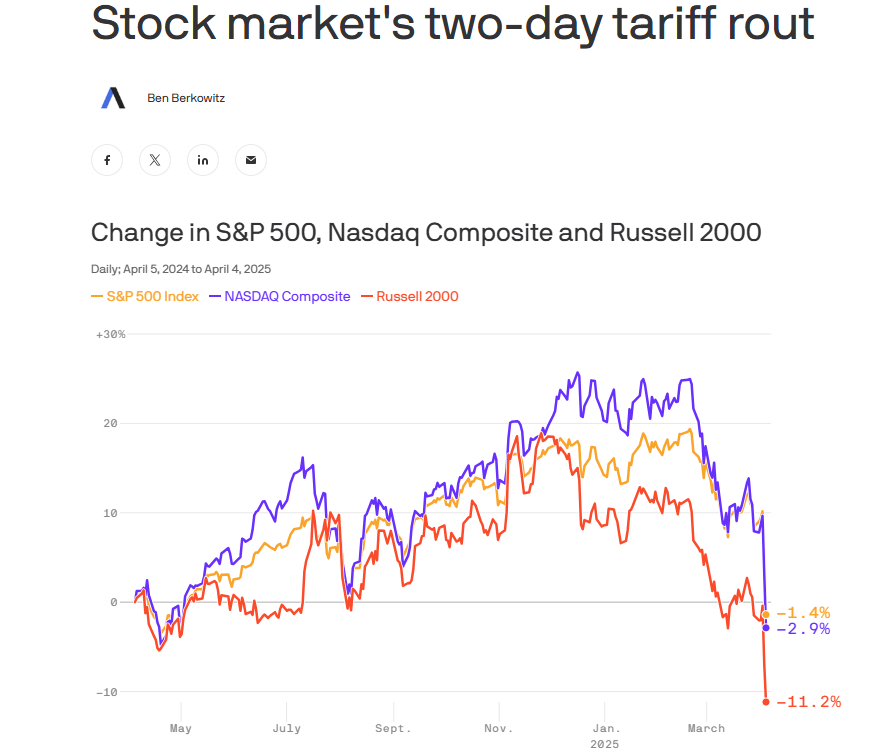
Task: Share article on Facebook
Action: click(107, 160)
